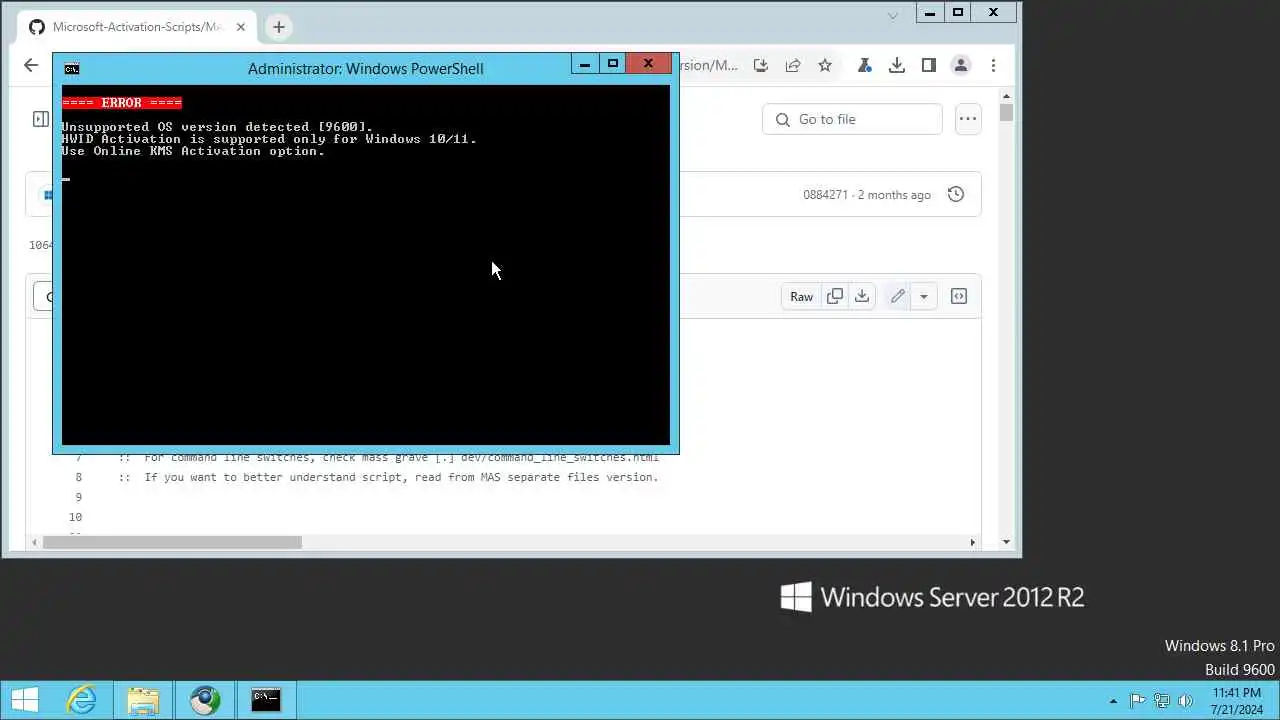Click vertical scrollbar up arrow
This screenshot has width=1280, height=720.
[1006, 96]
